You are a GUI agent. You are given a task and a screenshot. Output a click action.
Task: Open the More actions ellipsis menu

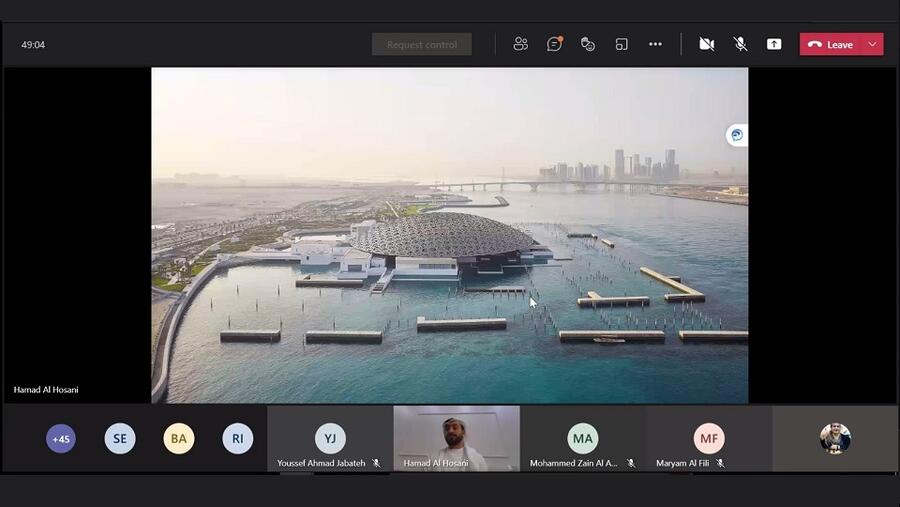click(x=655, y=44)
